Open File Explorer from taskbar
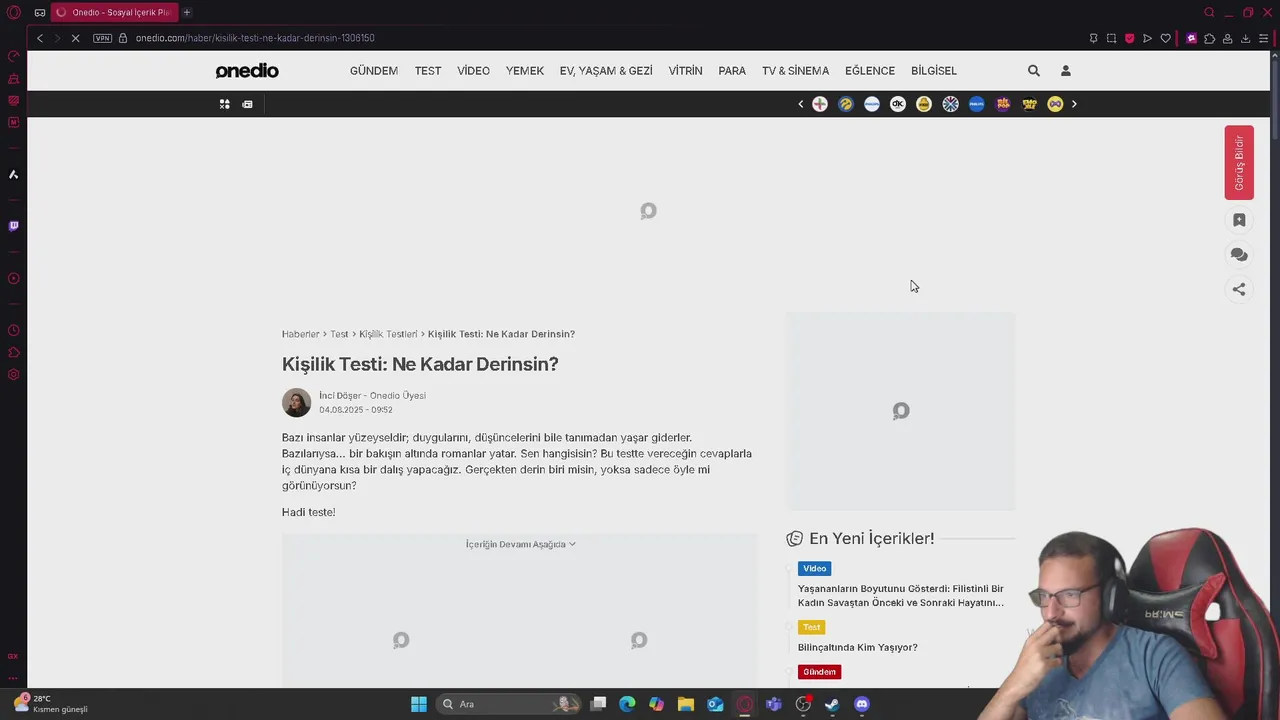This screenshot has width=1280, height=720. click(686, 704)
